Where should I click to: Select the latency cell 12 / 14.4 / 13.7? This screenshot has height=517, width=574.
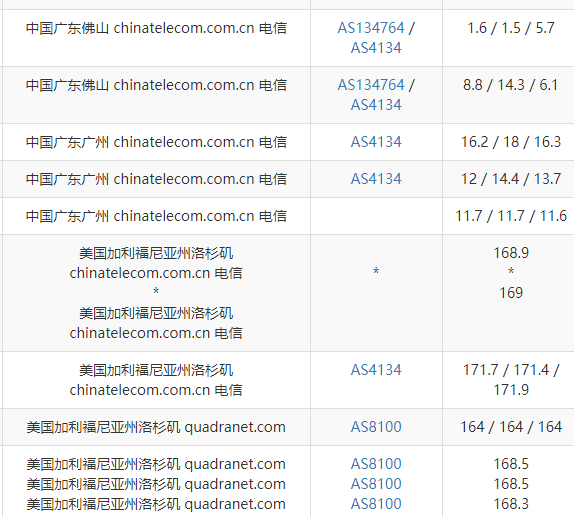pos(511,179)
